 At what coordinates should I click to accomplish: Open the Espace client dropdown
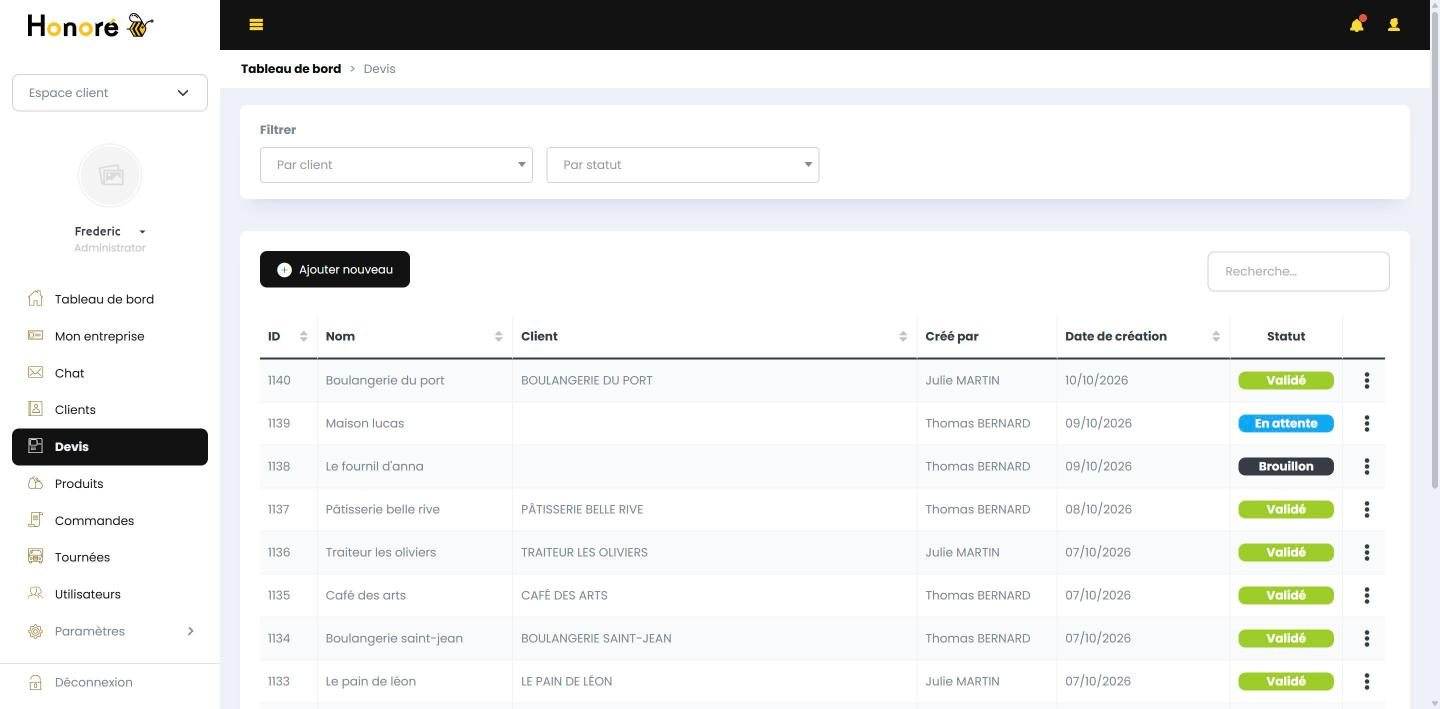point(110,93)
